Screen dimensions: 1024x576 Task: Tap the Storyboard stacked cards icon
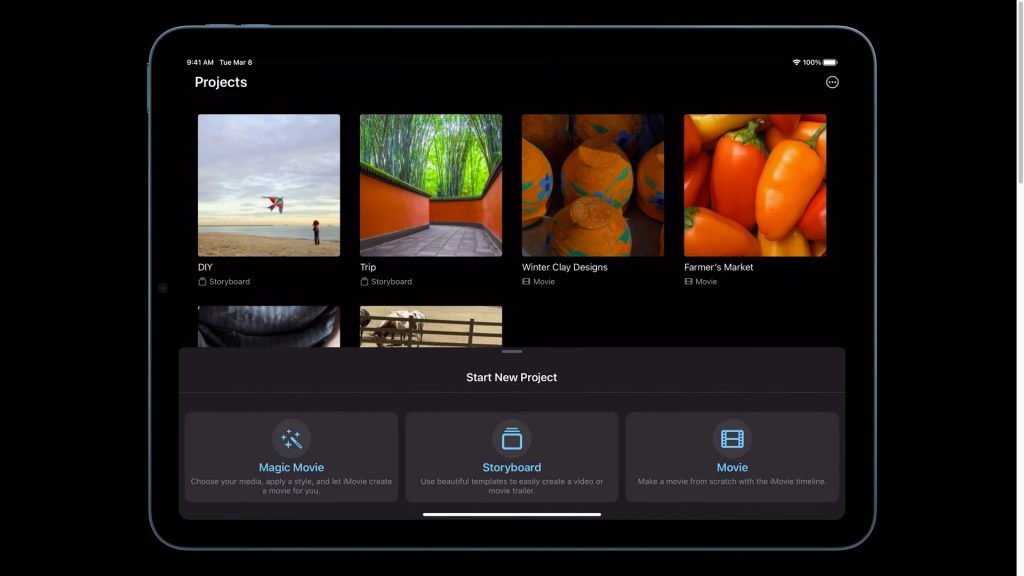click(x=512, y=439)
